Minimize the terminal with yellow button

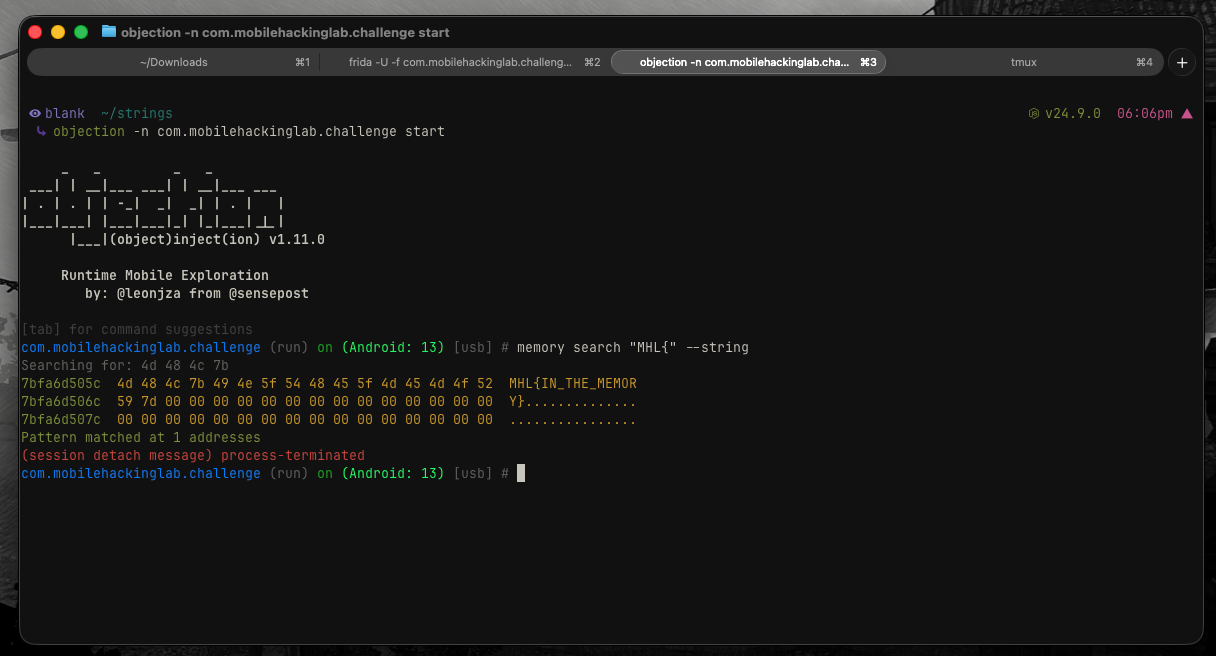tap(58, 32)
